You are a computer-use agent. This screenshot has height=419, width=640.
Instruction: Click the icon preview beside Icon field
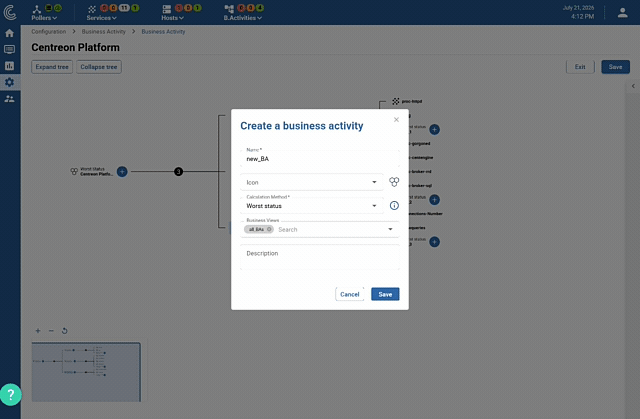(x=394, y=182)
